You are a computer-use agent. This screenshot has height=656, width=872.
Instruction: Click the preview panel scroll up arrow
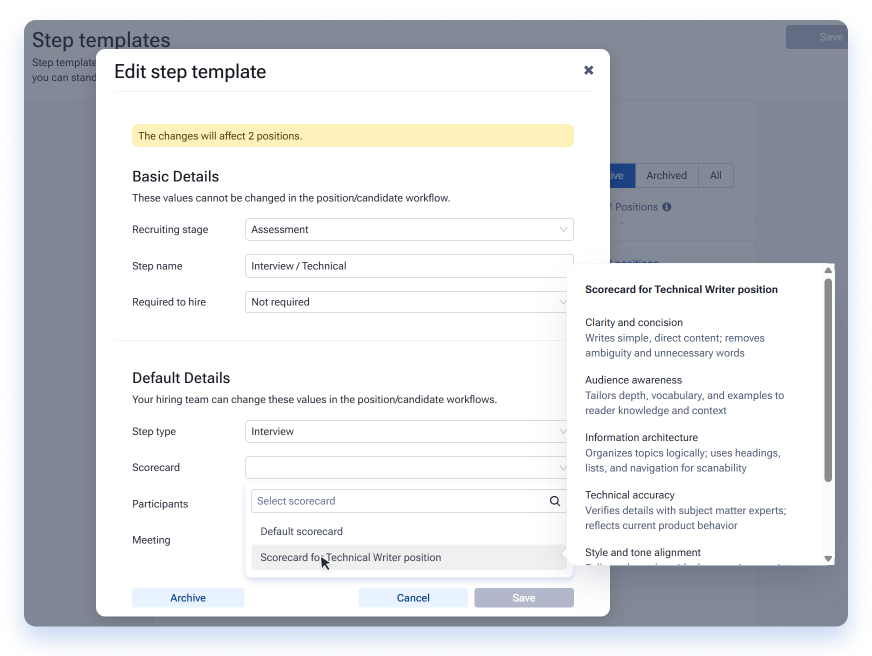828,270
